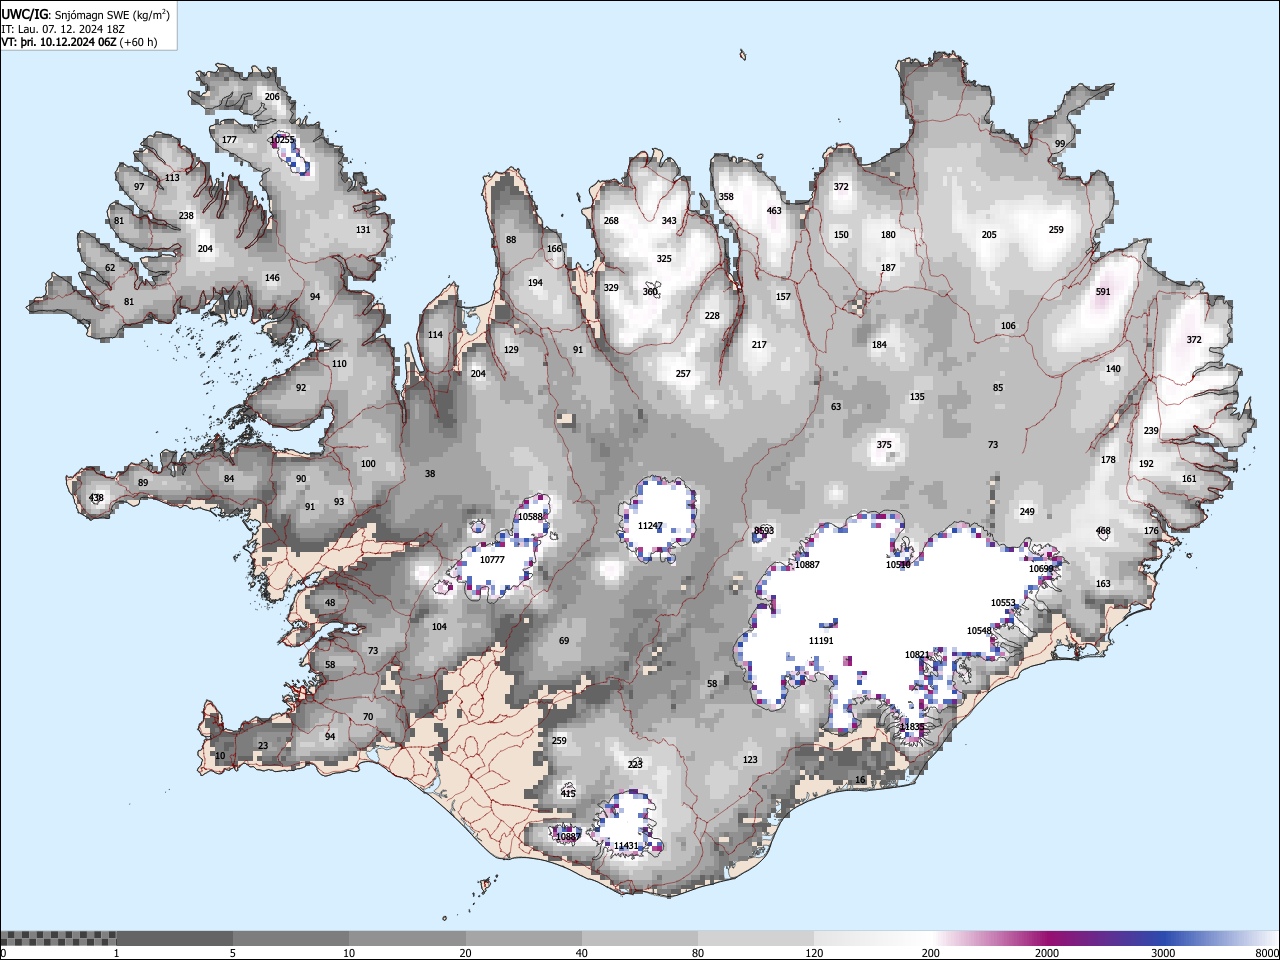
Task: Click the legend tick label '120'
Action: click(815, 953)
